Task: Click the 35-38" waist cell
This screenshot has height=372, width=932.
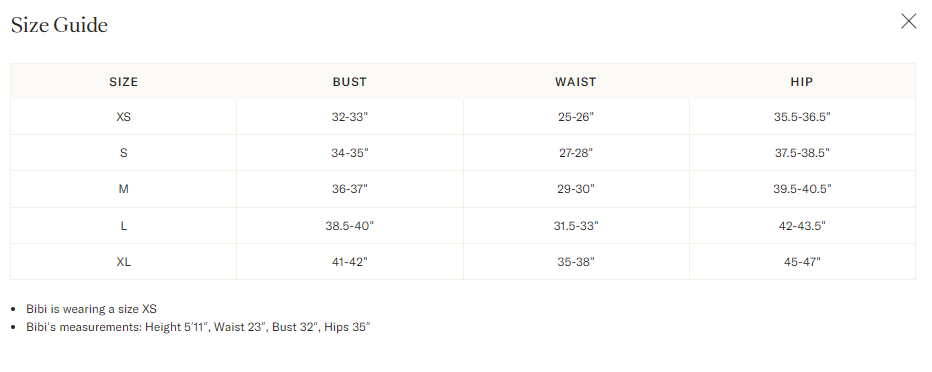Action: click(x=575, y=262)
